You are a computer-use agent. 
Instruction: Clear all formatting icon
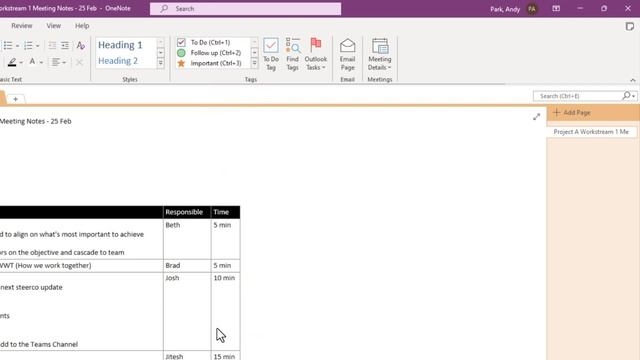coord(80,46)
